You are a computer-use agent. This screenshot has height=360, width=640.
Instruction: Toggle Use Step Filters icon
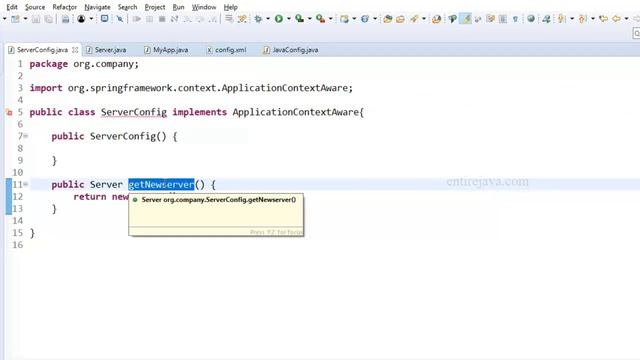[x=242, y=19]
